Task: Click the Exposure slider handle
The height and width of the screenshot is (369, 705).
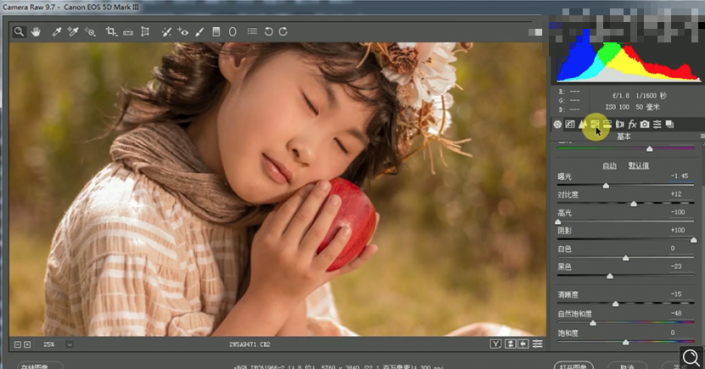Action: click(x=606, y=186)
